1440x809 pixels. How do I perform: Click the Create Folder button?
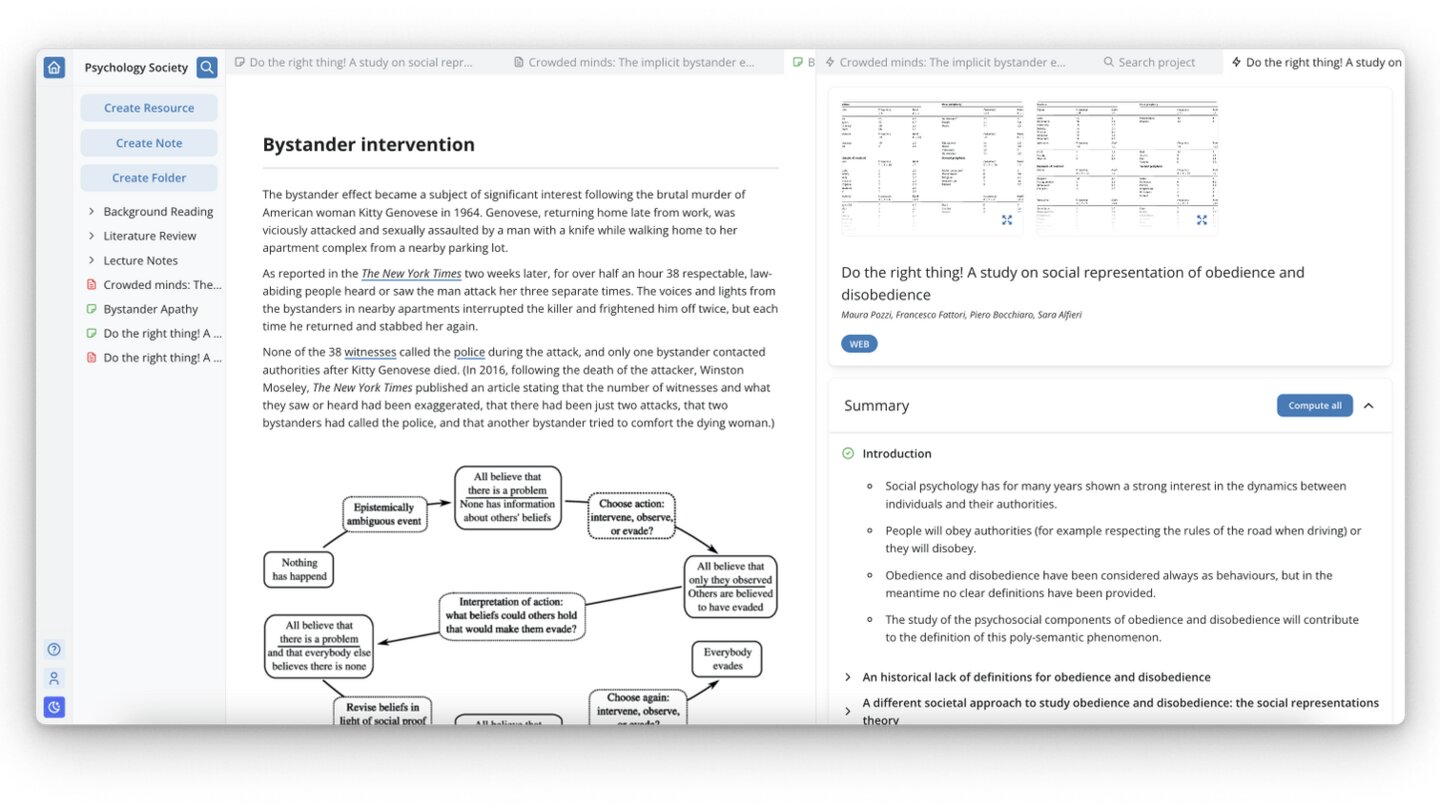coord(149,178)
